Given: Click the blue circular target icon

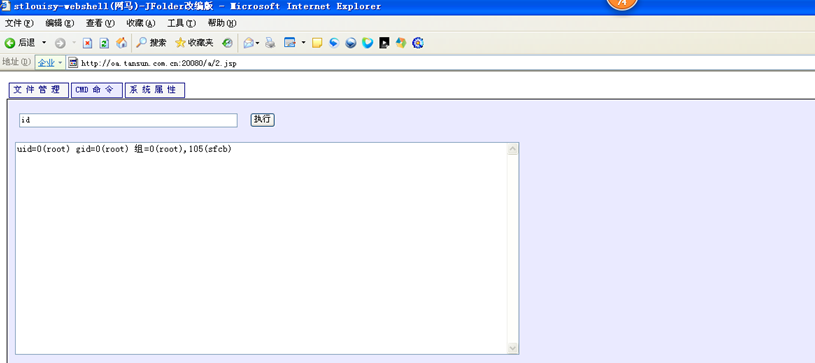Looking at the screenshot, I should 418,43.
